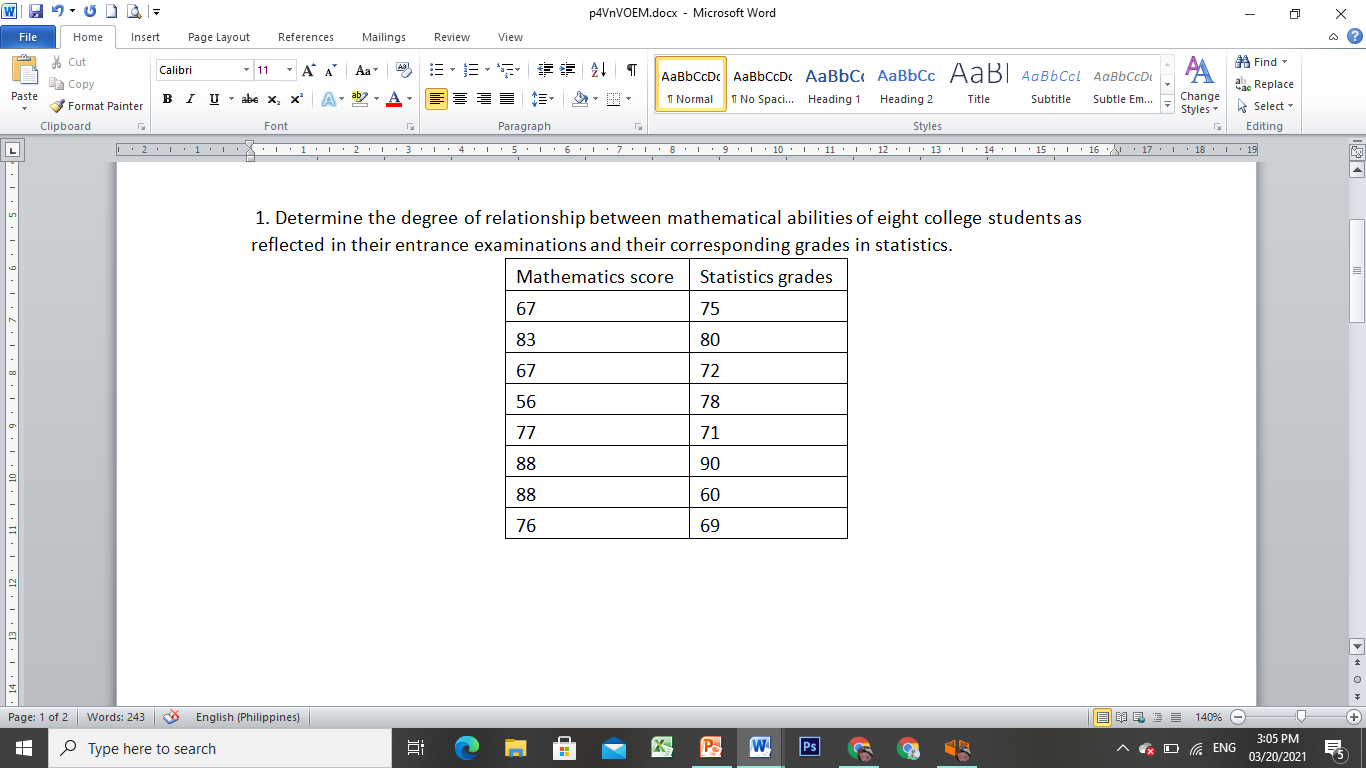Open the File tab

(x=28, y=37)
